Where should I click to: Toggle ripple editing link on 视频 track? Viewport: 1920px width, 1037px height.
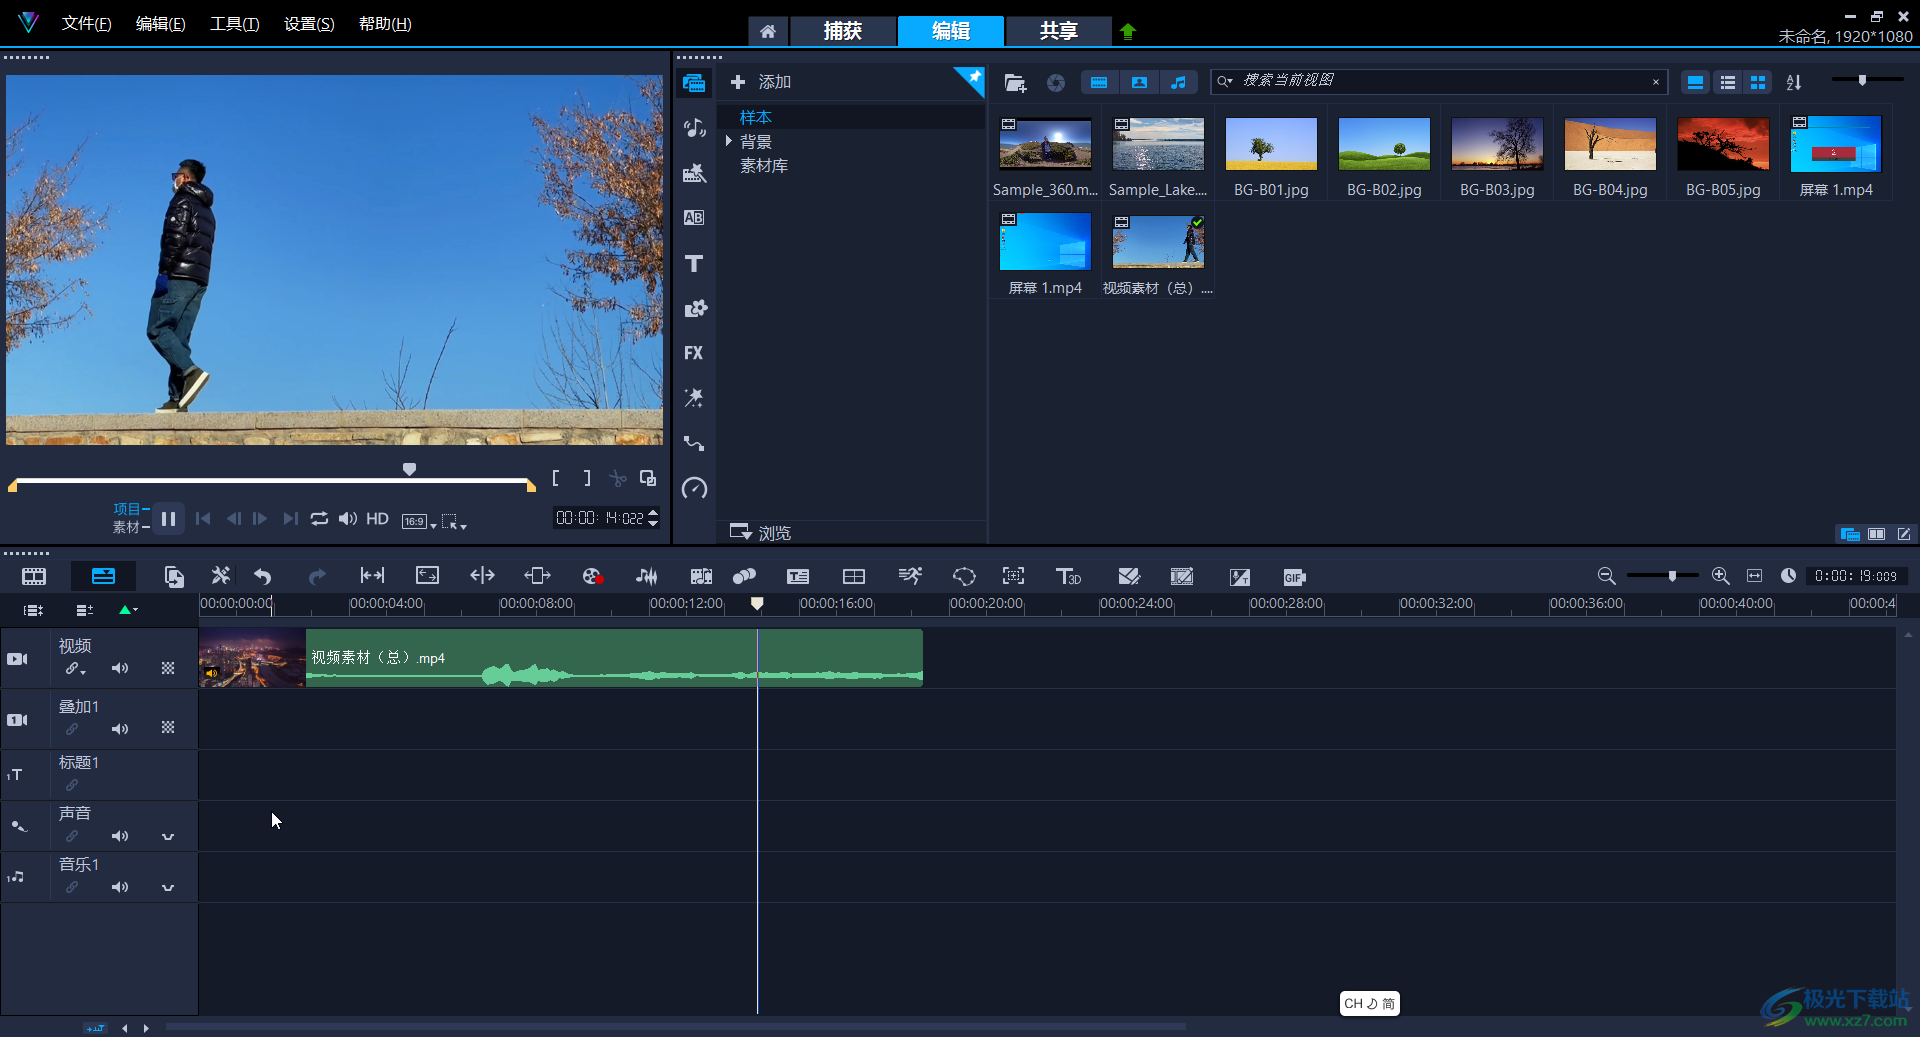pyautogui.click(x=74, y=668)
